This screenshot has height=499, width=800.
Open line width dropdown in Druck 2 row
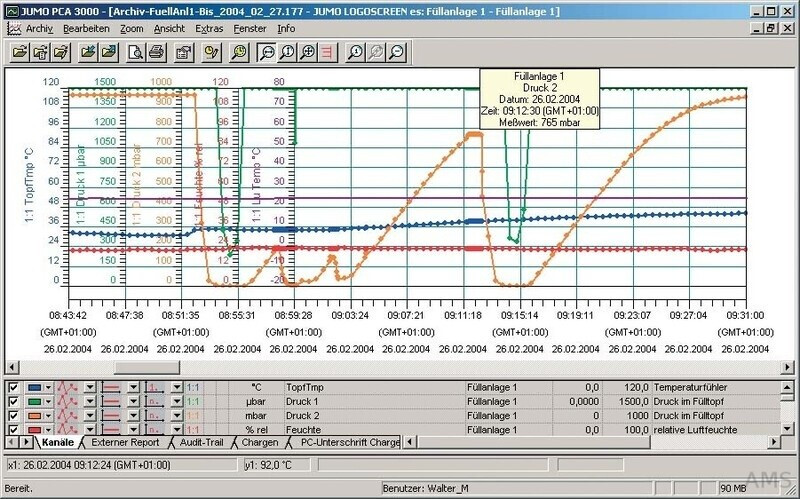[133, 416]
